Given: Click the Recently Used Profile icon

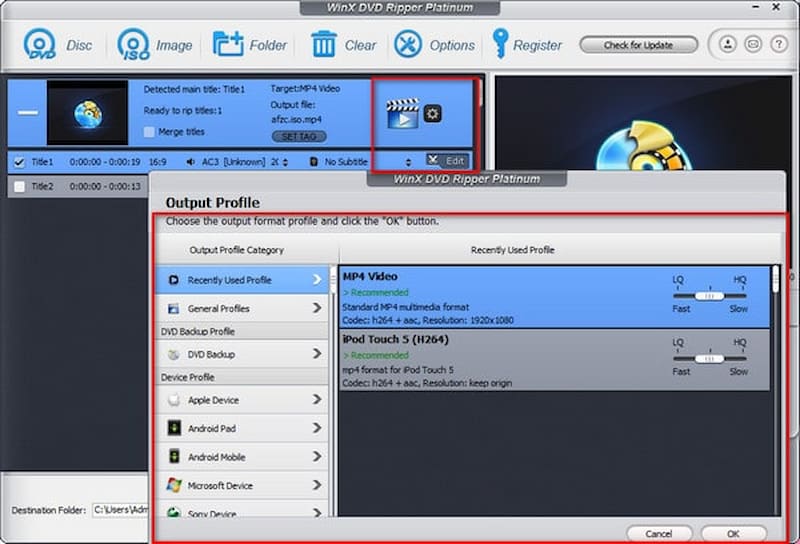Looking at the screenshot, I should tap(173, 280).
